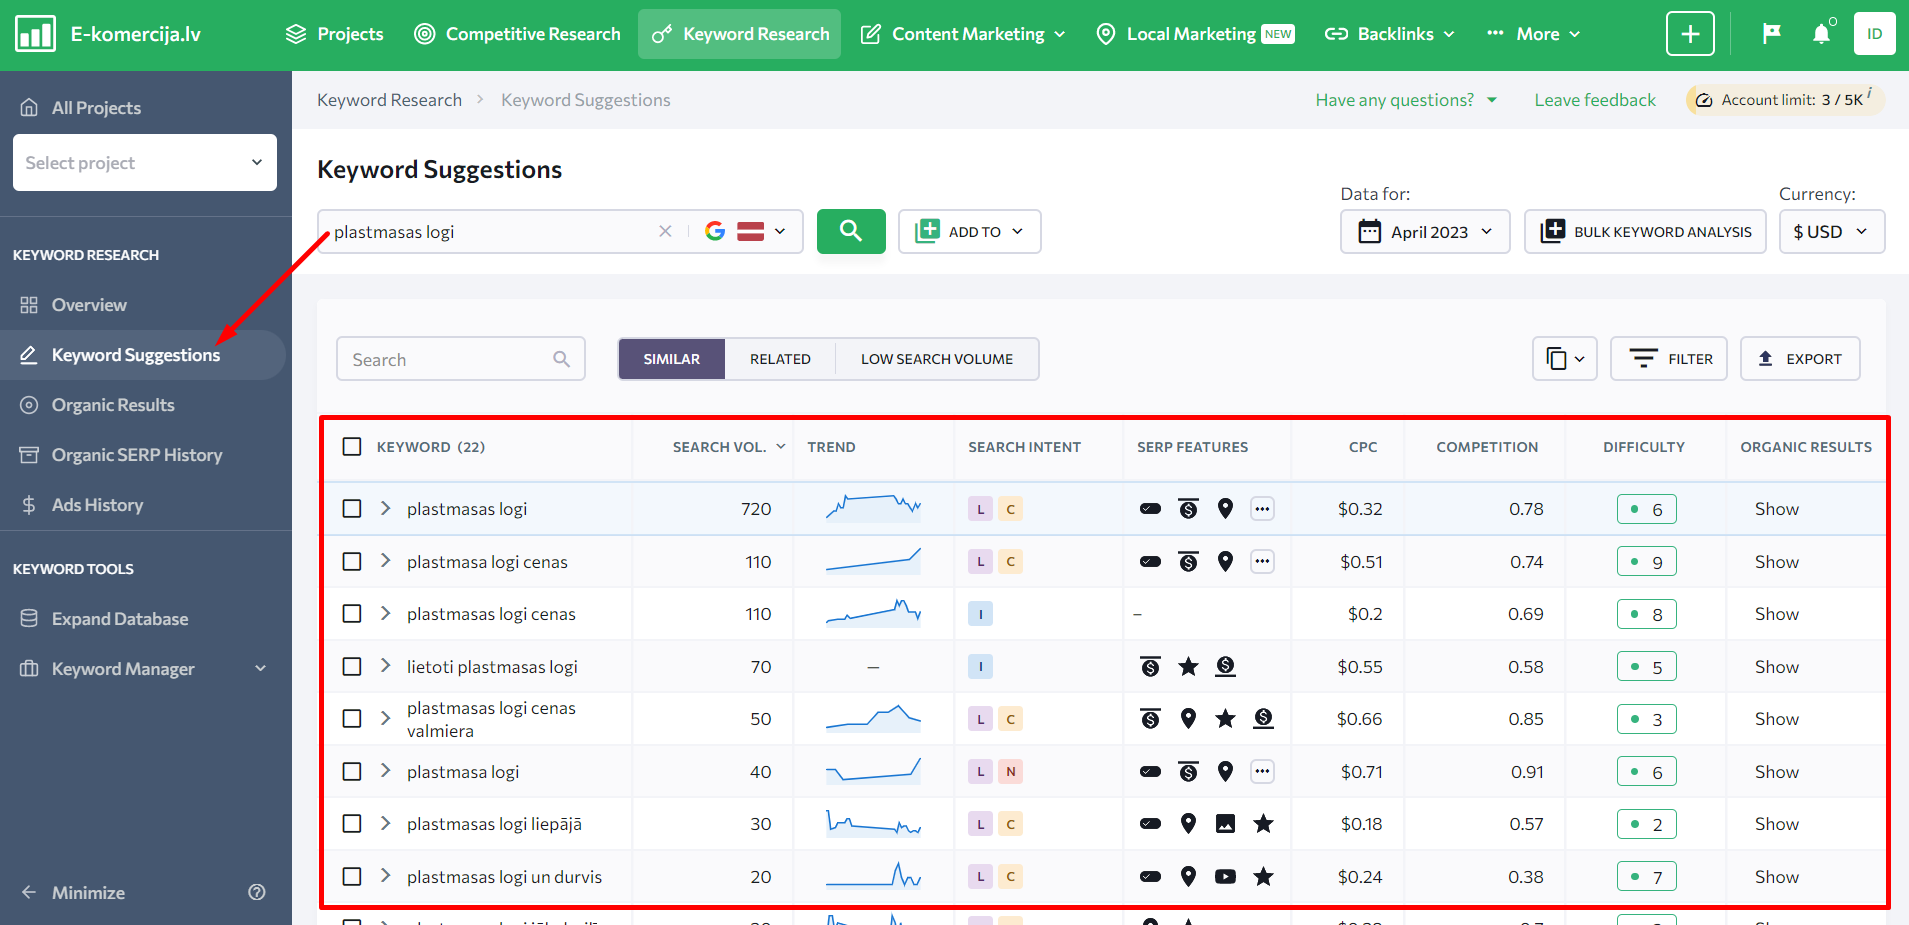Open the copy keywords icon dropdown
This screenshot has height=925, width=1909.
[1564, 359]
